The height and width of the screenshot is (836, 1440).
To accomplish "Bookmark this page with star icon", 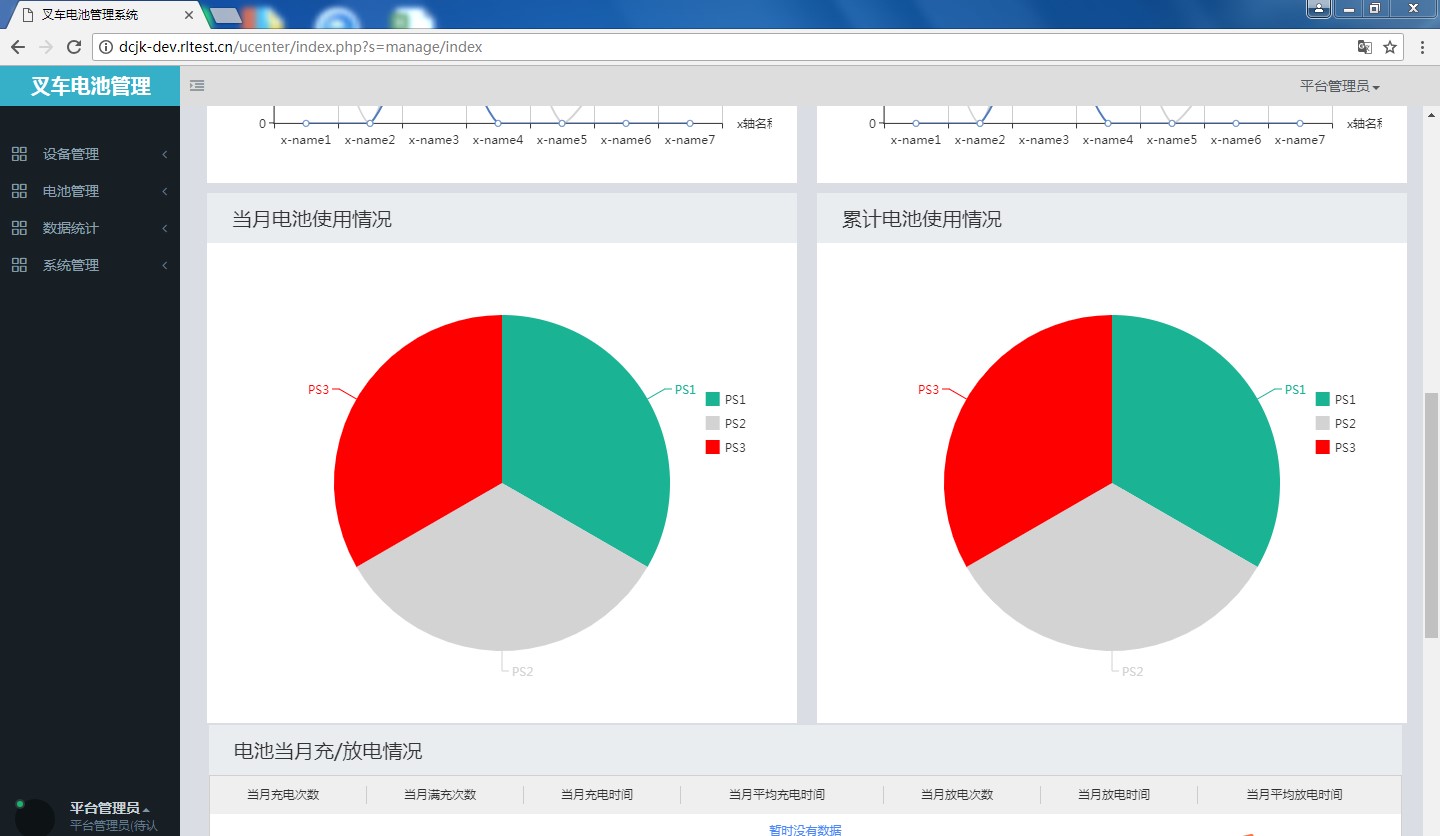I will coord(1390,47).
